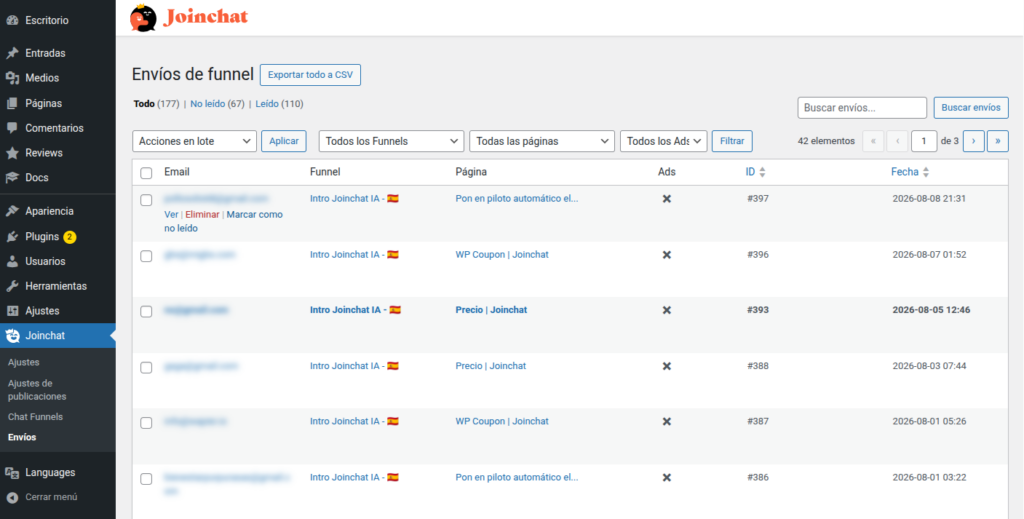Image resolution: width=1024 pixels, height=519 pixels.
Task: Click the current page number field
Action: pyautogui.click(x=924, y=141)
